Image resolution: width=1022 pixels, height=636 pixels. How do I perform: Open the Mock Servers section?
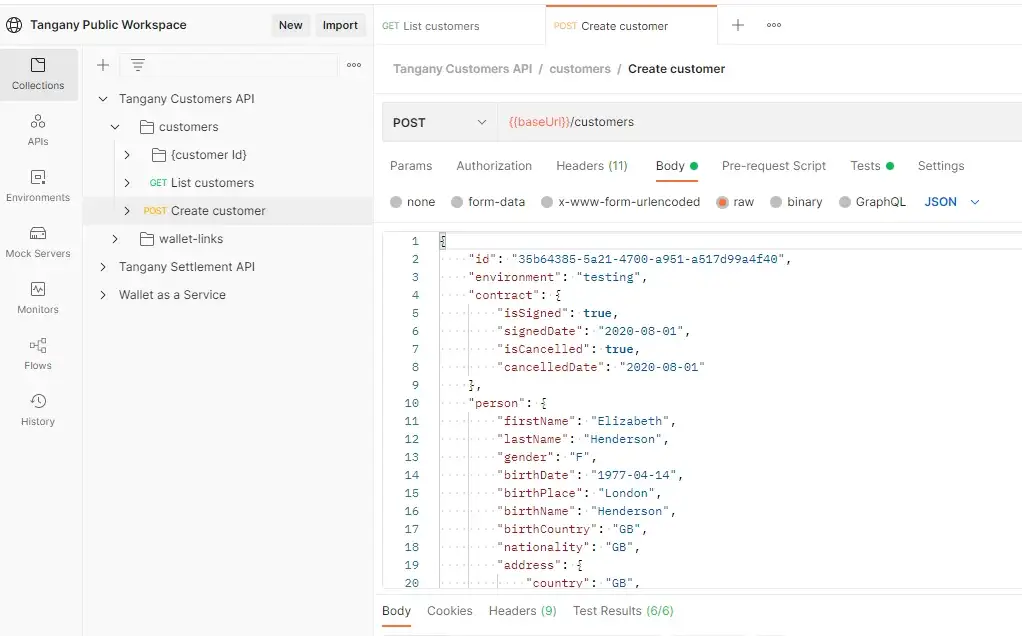point(38,242)
